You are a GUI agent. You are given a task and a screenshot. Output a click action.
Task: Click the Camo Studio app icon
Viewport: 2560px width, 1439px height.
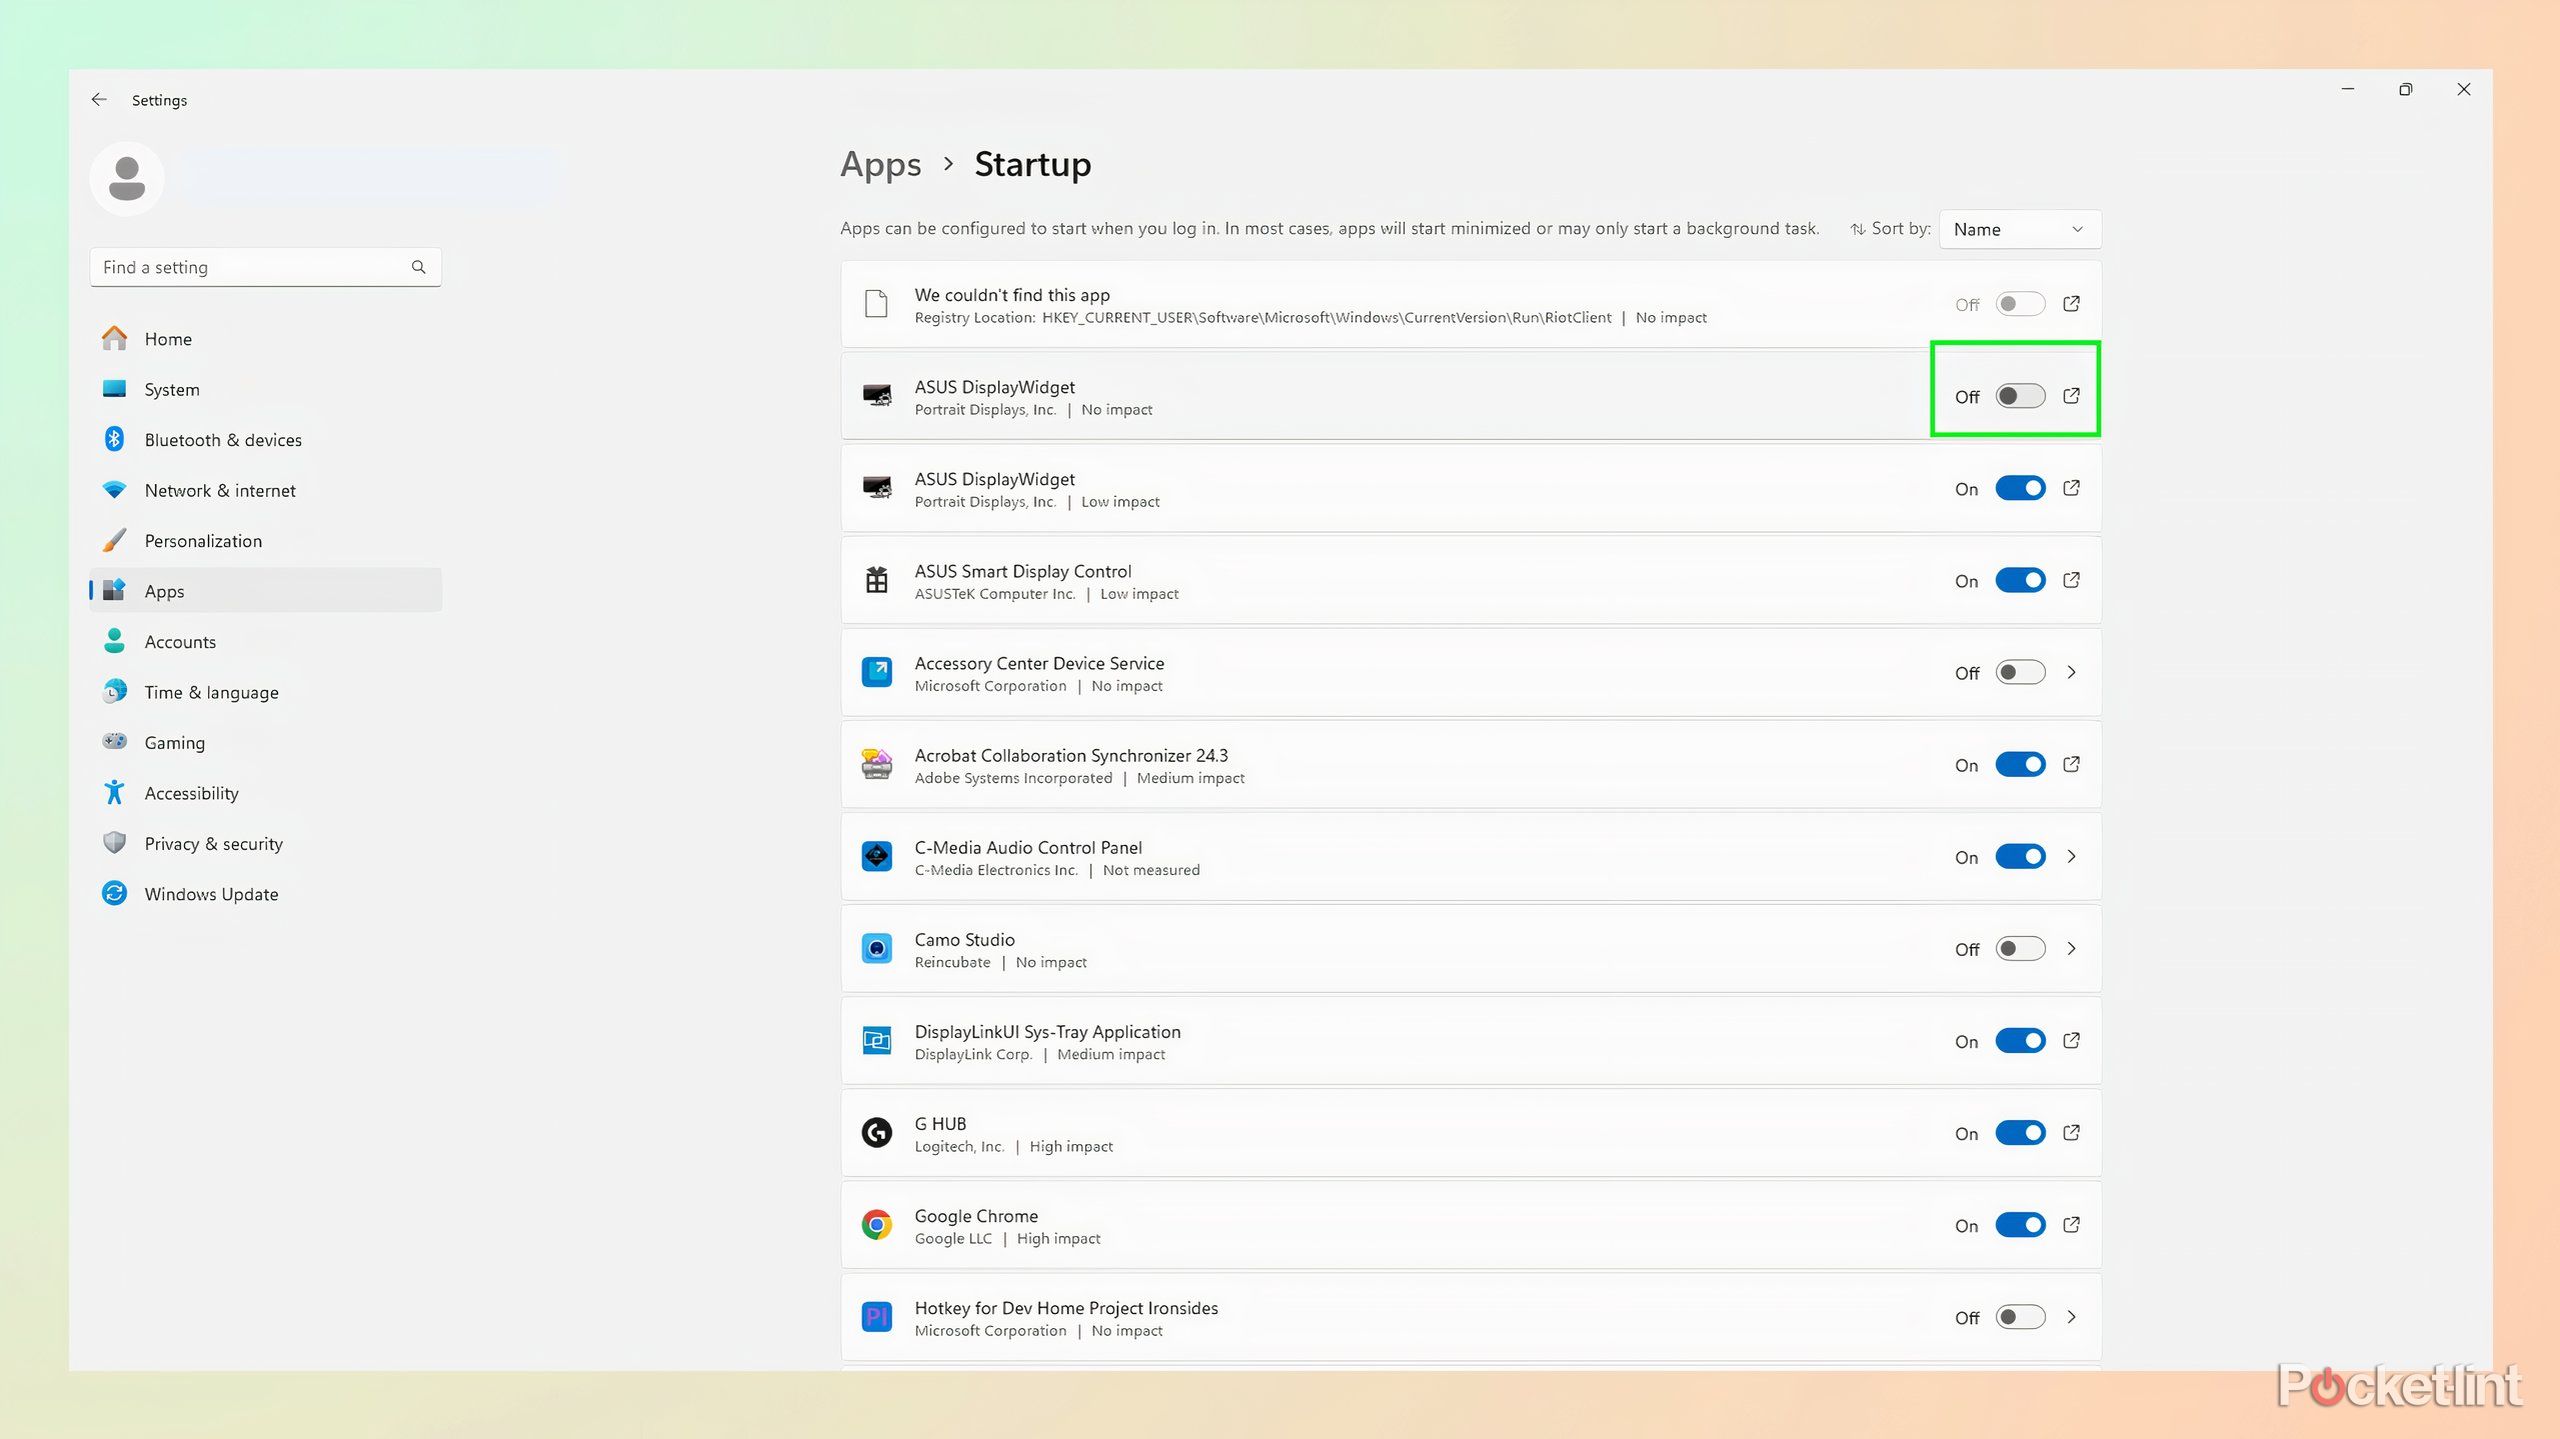tap(876, 948)
